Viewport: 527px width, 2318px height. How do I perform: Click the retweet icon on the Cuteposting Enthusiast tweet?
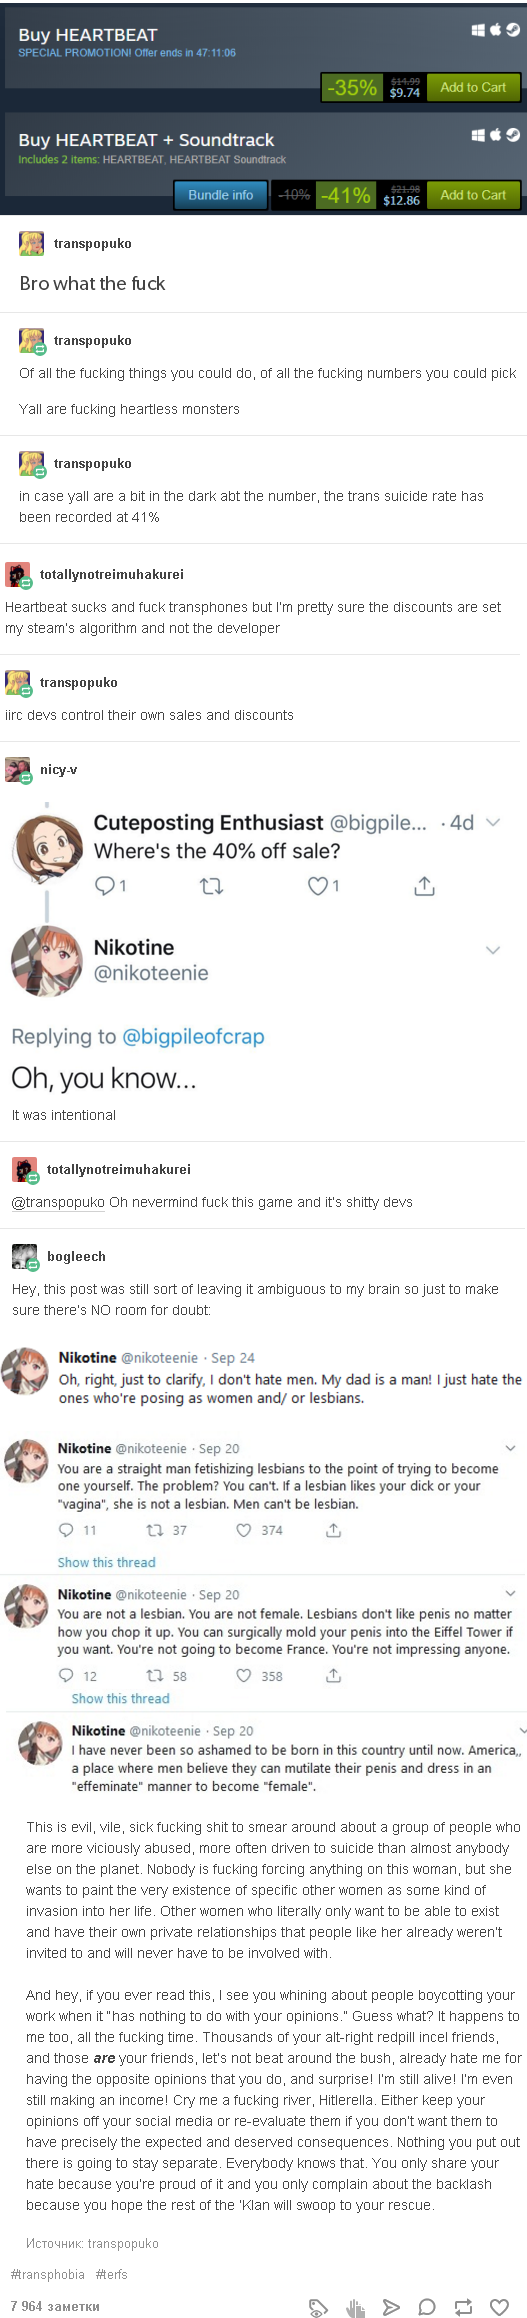click(x=212, y=885)
